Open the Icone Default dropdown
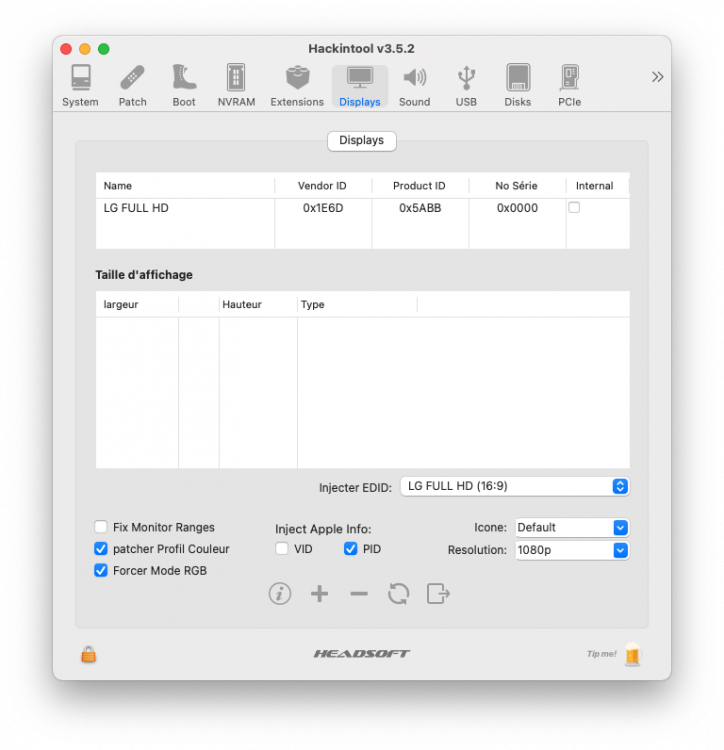This screenshot has height=750, width=724. (x=572, y=528)
